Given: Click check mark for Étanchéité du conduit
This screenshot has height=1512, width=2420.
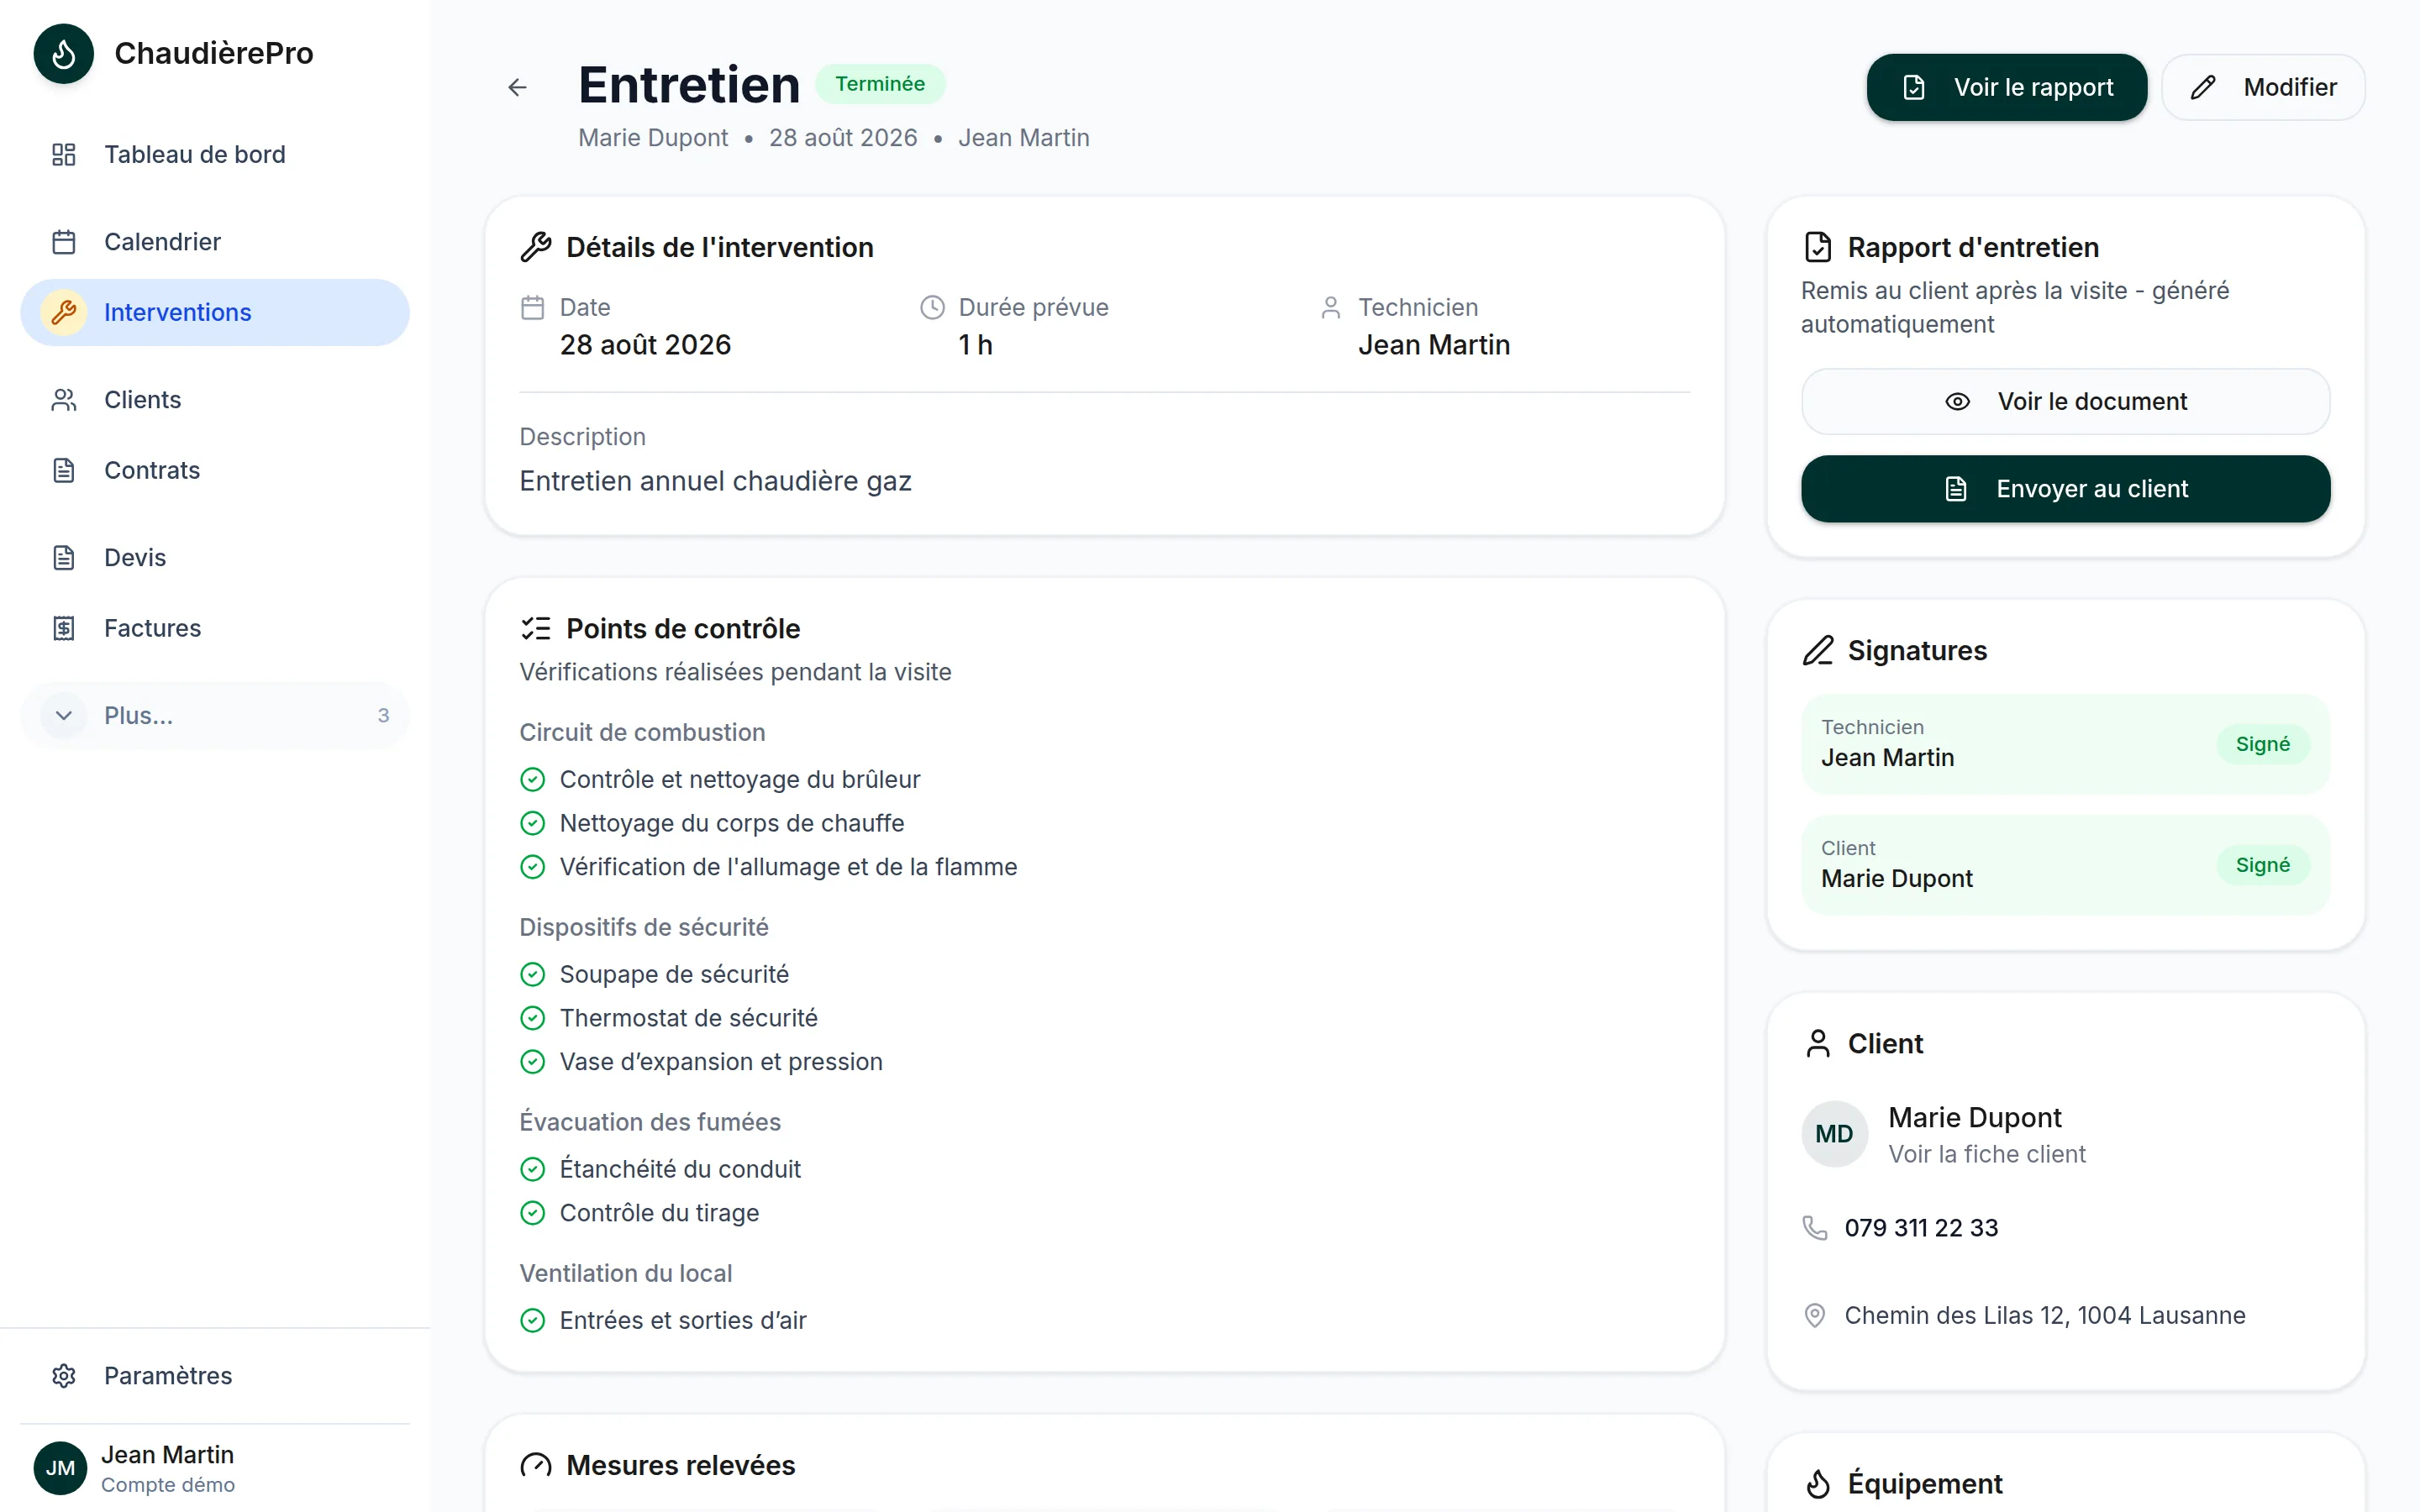Looking at the screenshot, I should (x=533, y=1170).
